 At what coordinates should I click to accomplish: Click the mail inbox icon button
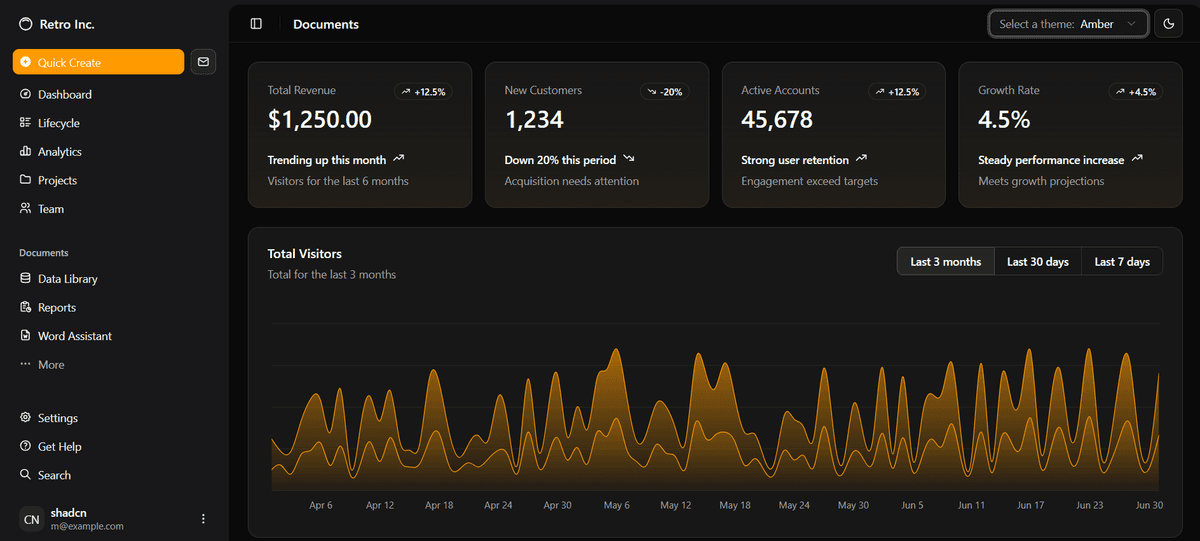pyautogui.click(x=203, y=62)
